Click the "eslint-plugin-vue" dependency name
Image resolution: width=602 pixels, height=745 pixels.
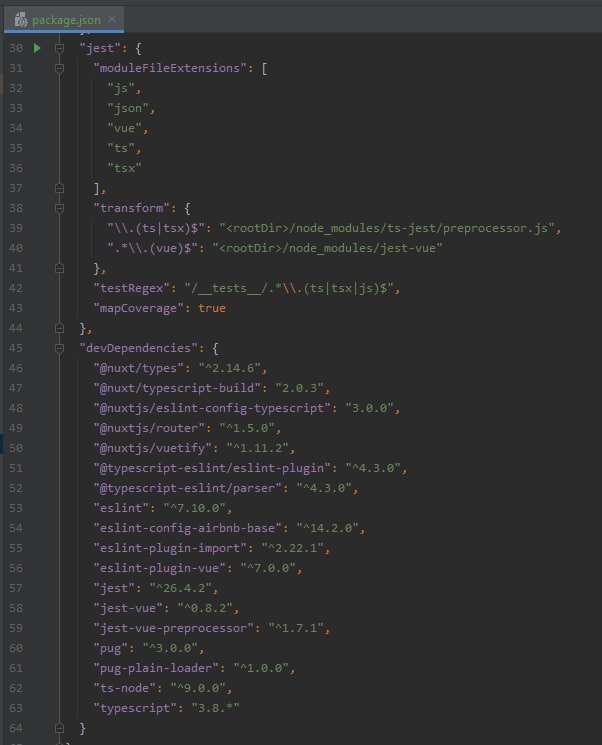point(159,568)
